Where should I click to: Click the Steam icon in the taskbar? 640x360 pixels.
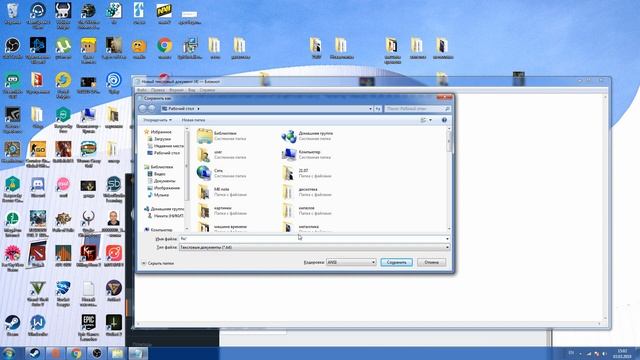pos(34,353)
